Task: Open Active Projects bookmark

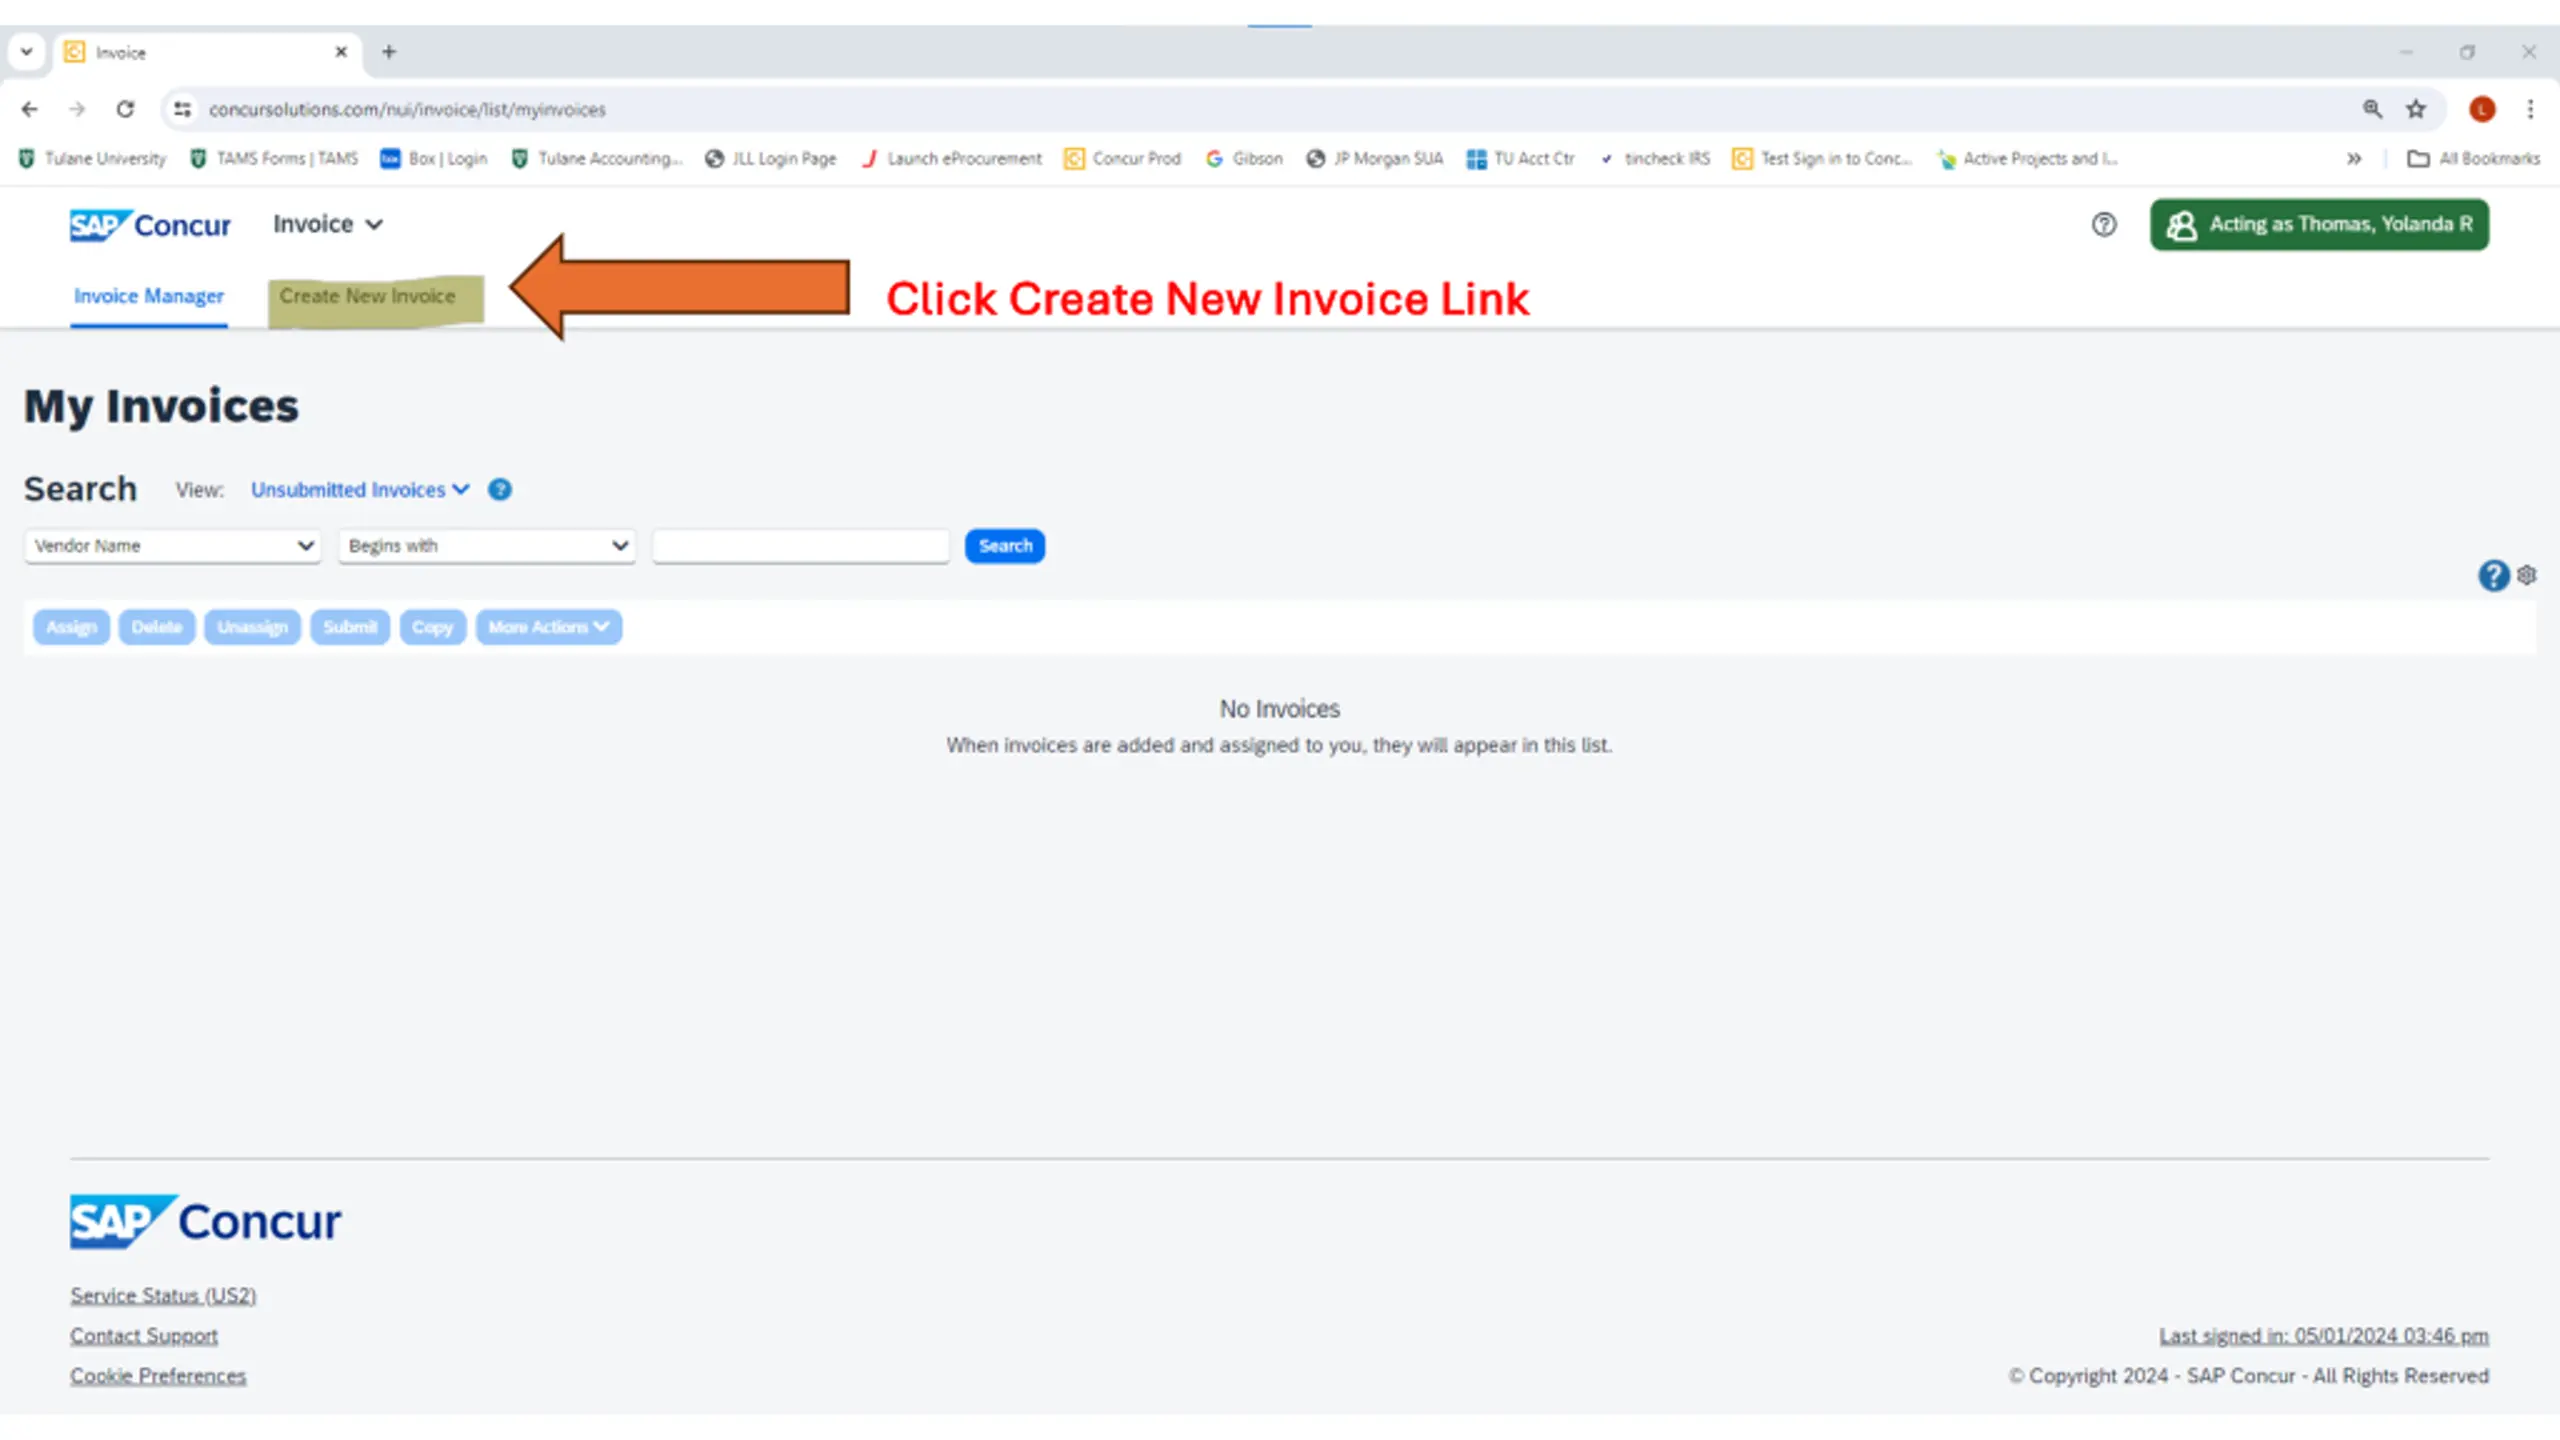Action: click(x=2027, y=158)
